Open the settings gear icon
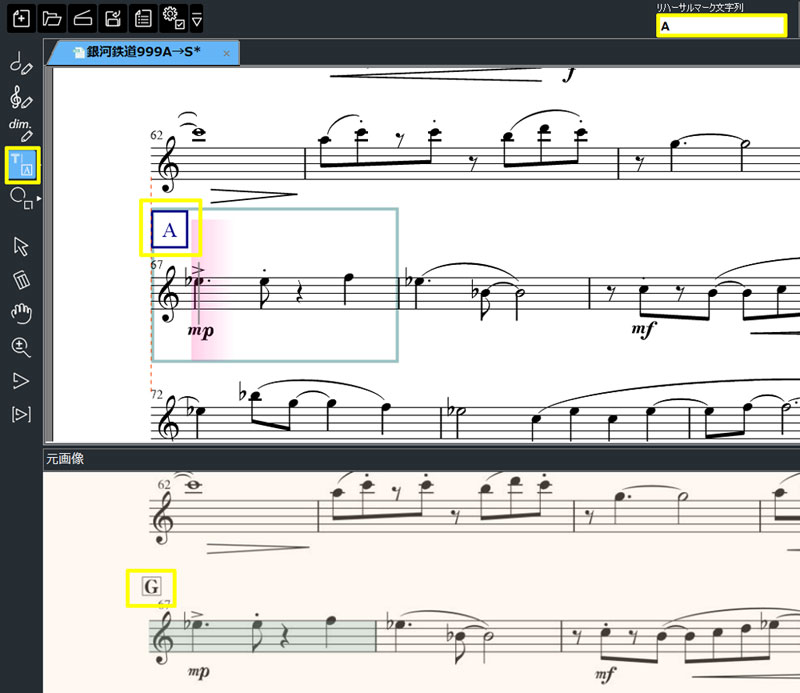The height and width of the screenshot is (693, 800). coord(173,19)
